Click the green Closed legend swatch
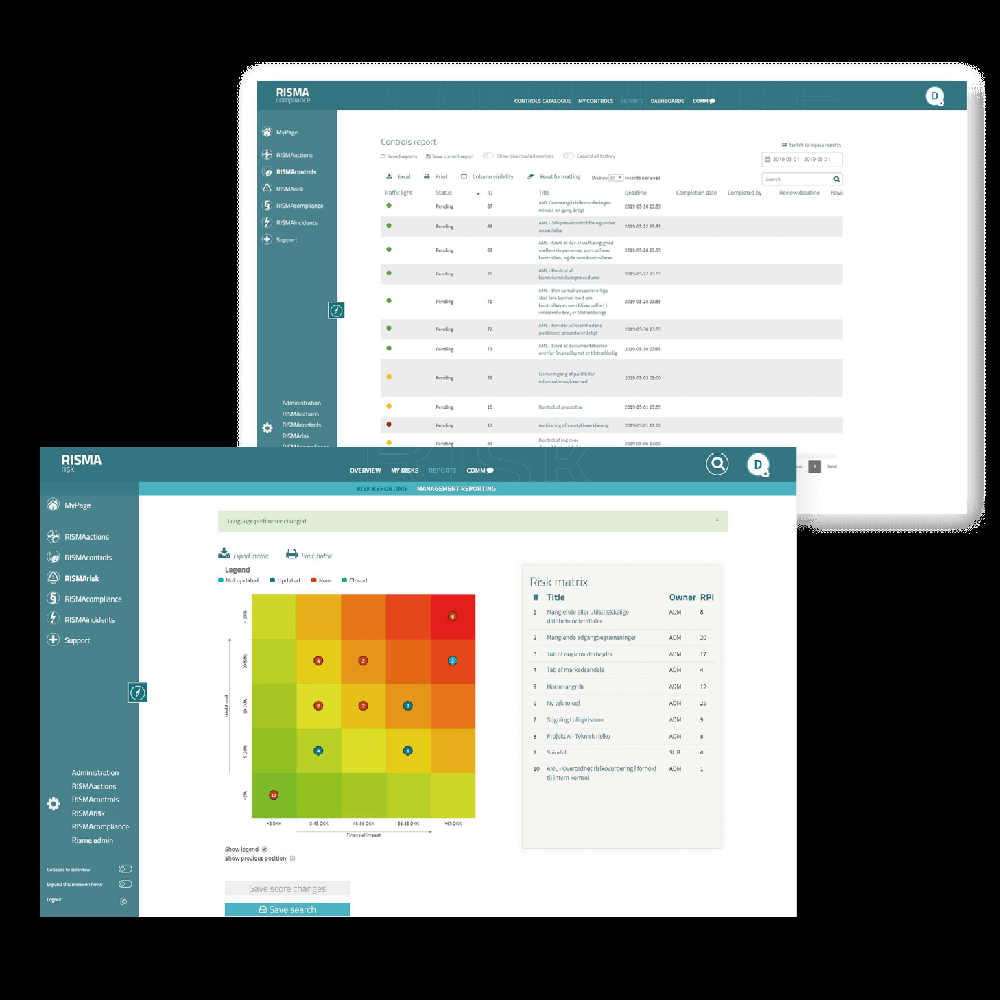Viewport: 1000px width, 1000px height. (x=344, y=580)
